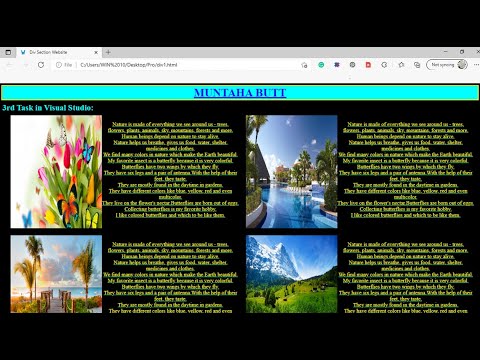Maximize the browser window
Image resolution: width=480 pixels, height=360 pixels.
462,52
